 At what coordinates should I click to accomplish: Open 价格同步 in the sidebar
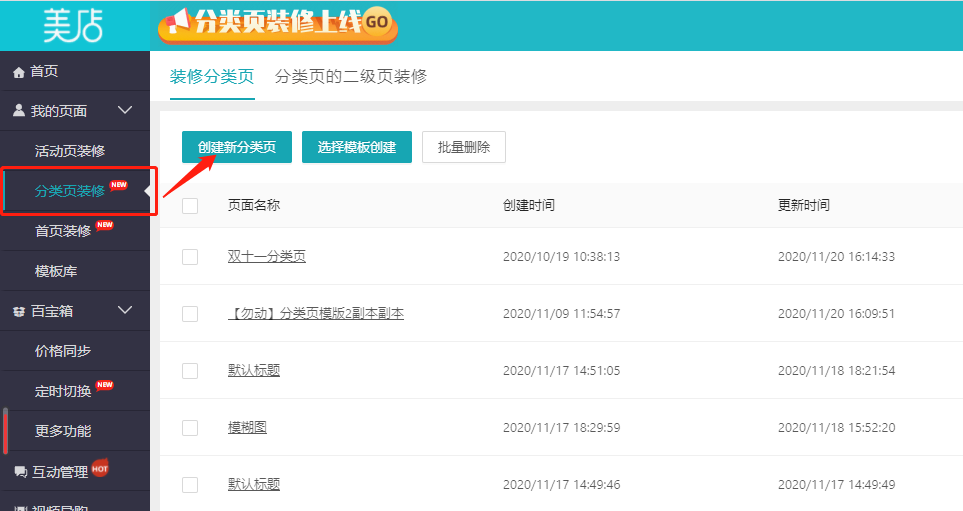pyautogui.click(x=63, y=351)
